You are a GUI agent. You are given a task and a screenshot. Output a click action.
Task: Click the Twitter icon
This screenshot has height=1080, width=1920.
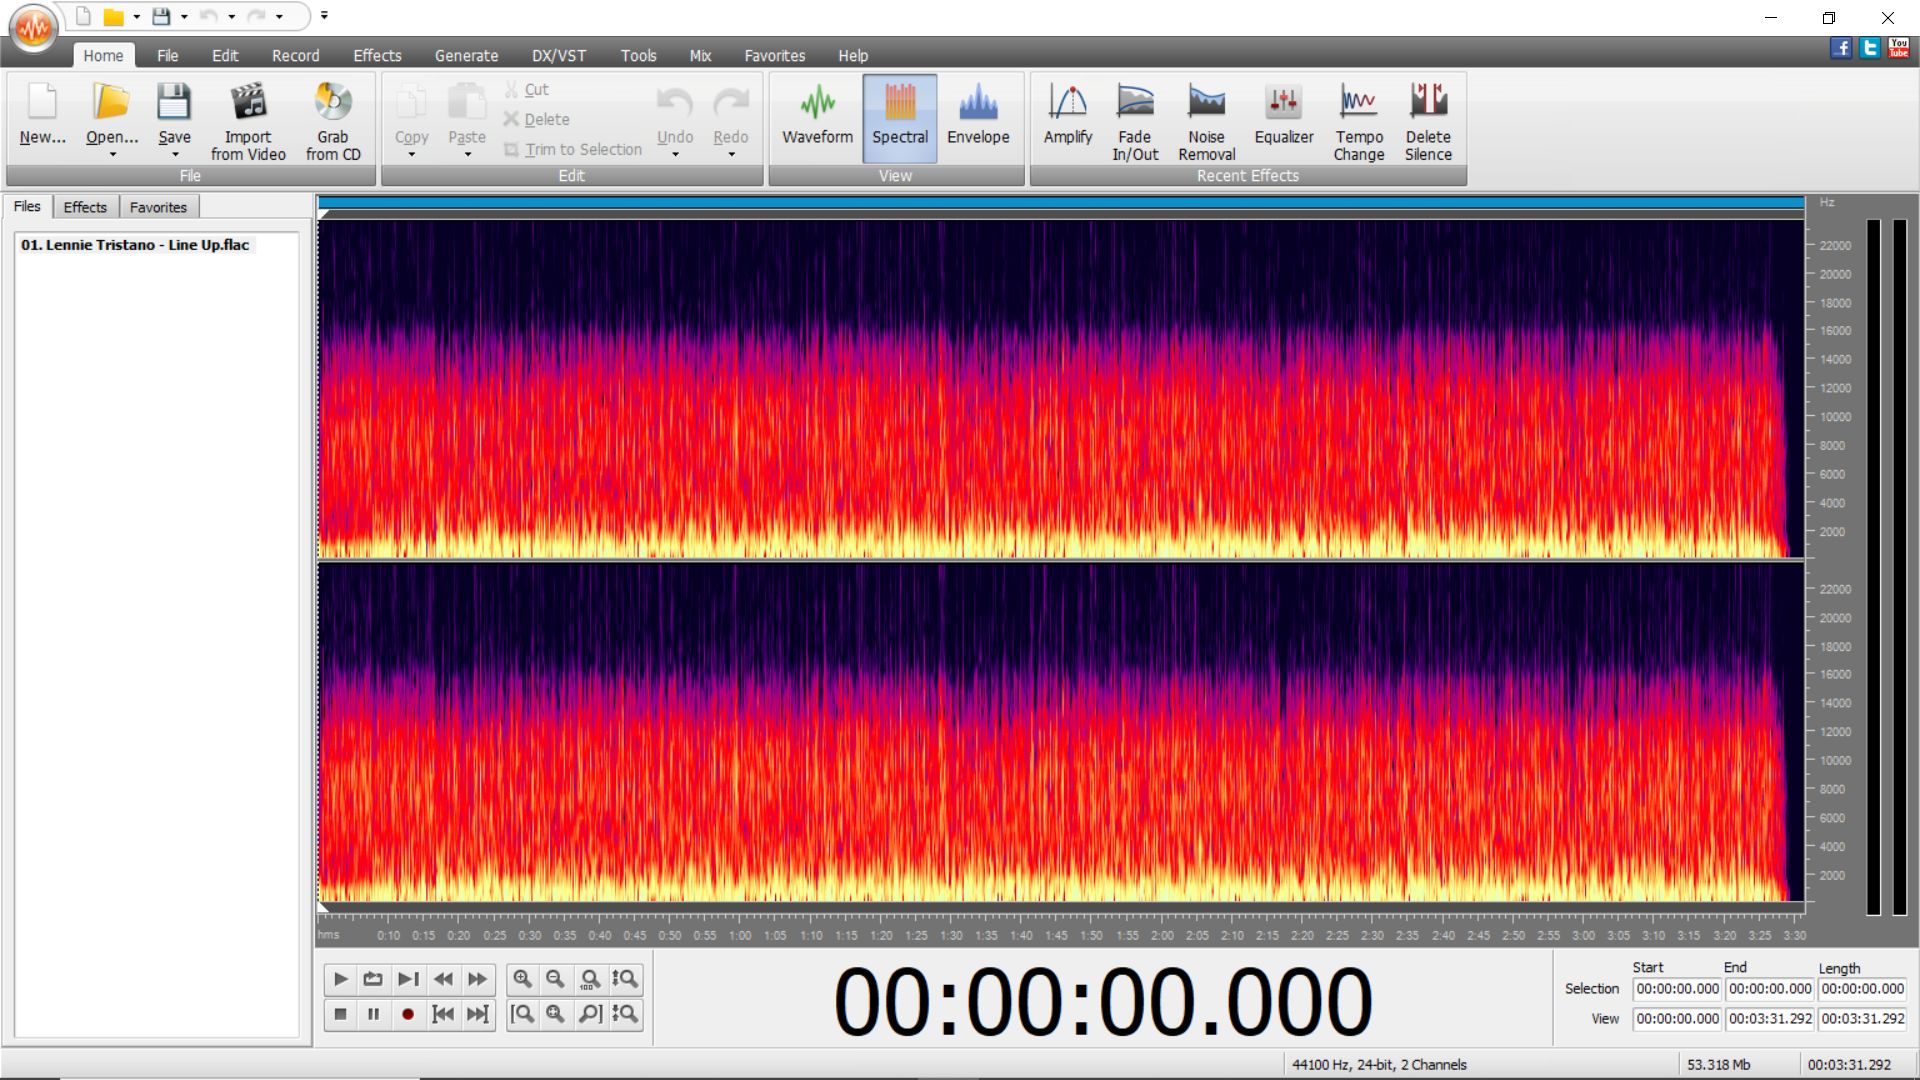[x=1870, y=48]
